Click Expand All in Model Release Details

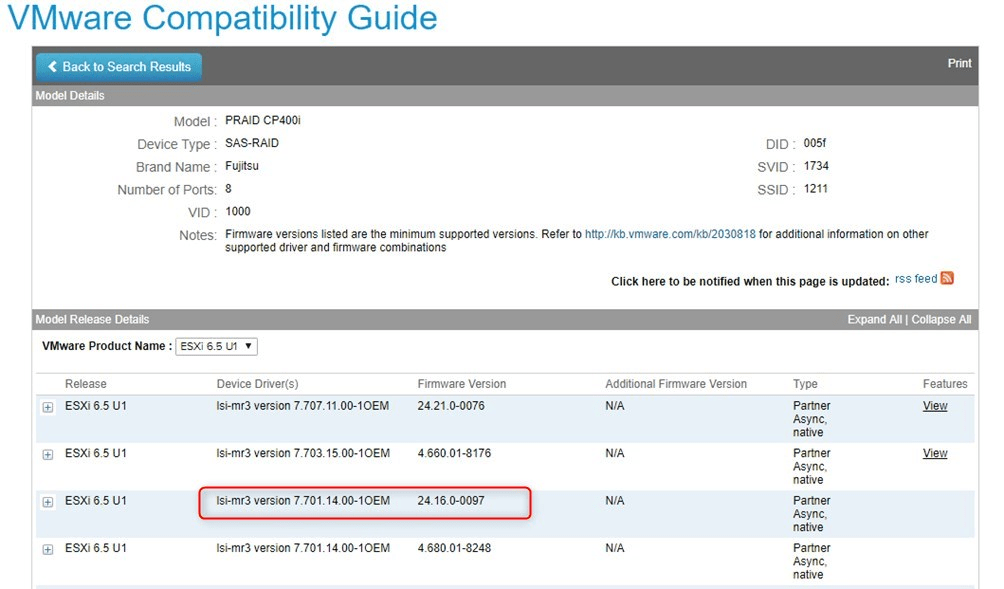click(x=874, y=319)
